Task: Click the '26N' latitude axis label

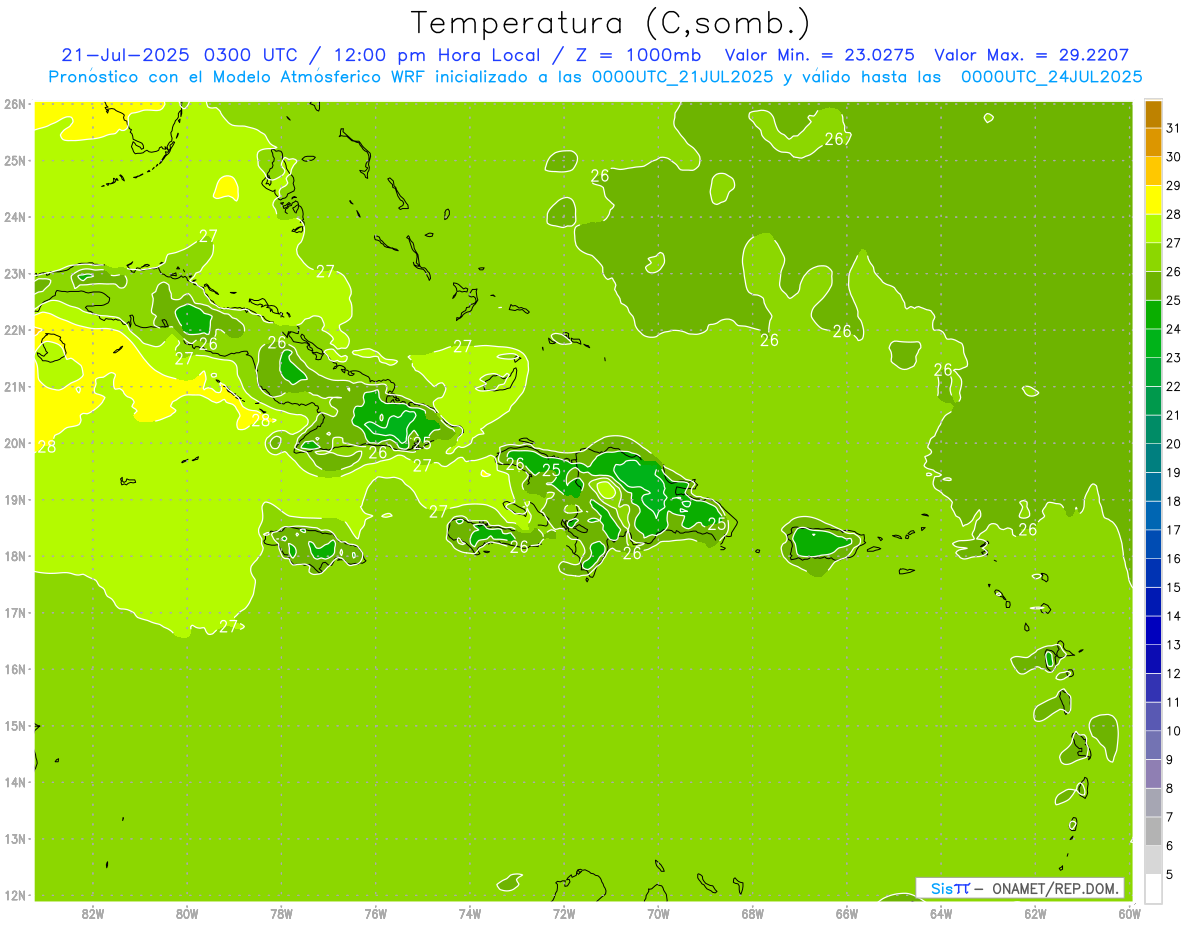Action: (14, 104)
